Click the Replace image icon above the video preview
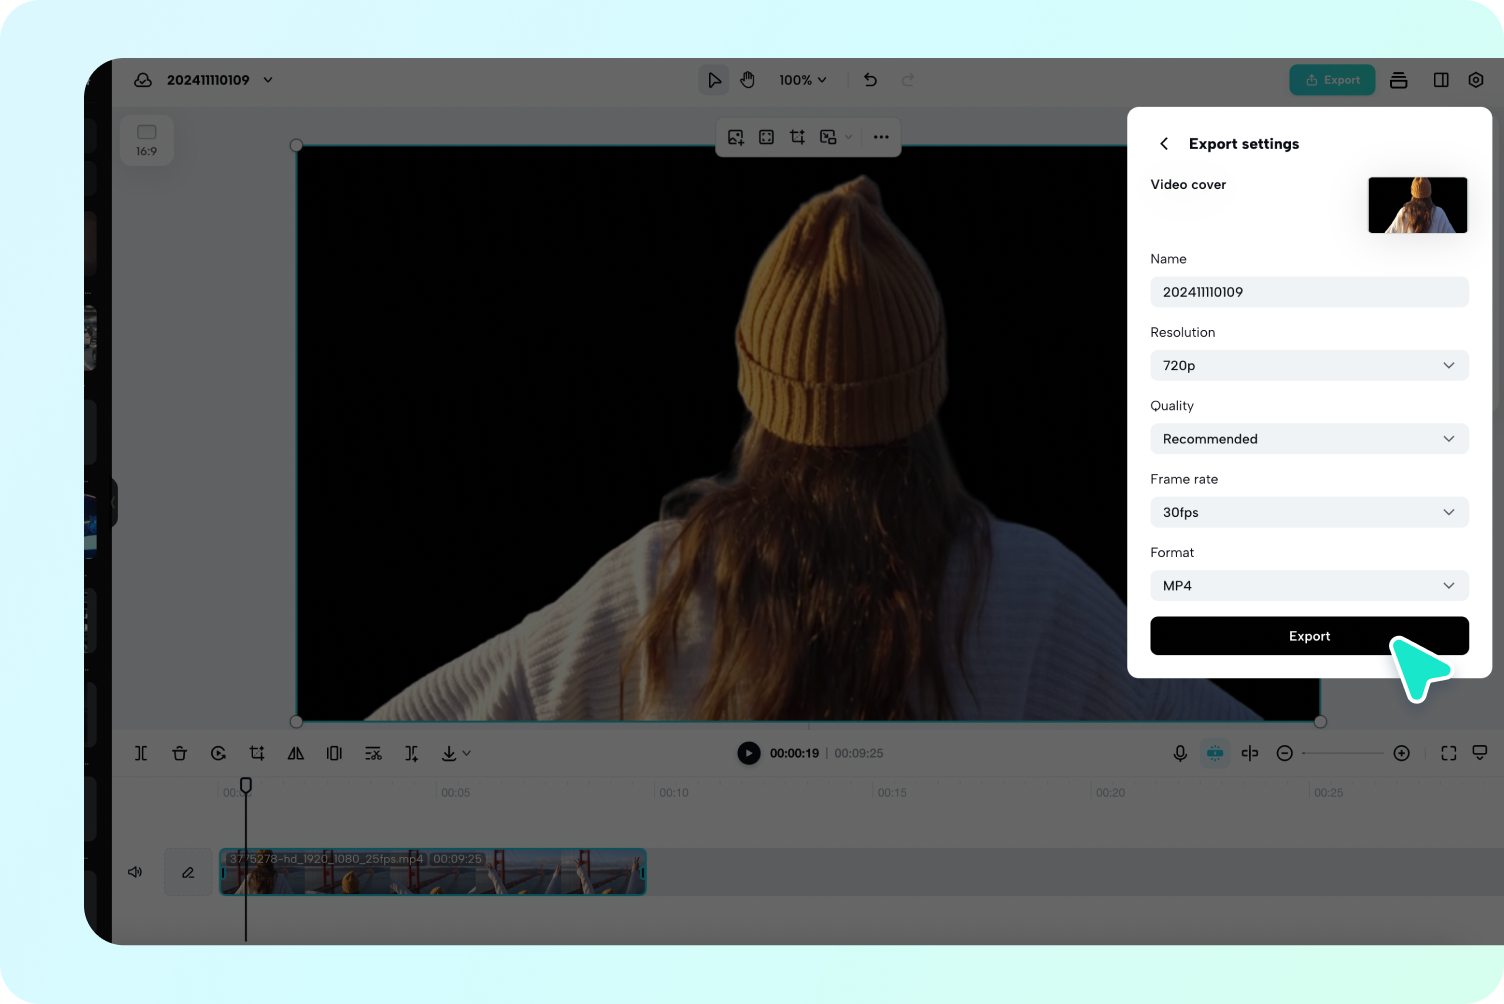Image resolution: width=1504 pixels, height=1004 pixels. [x=736, y=137]
